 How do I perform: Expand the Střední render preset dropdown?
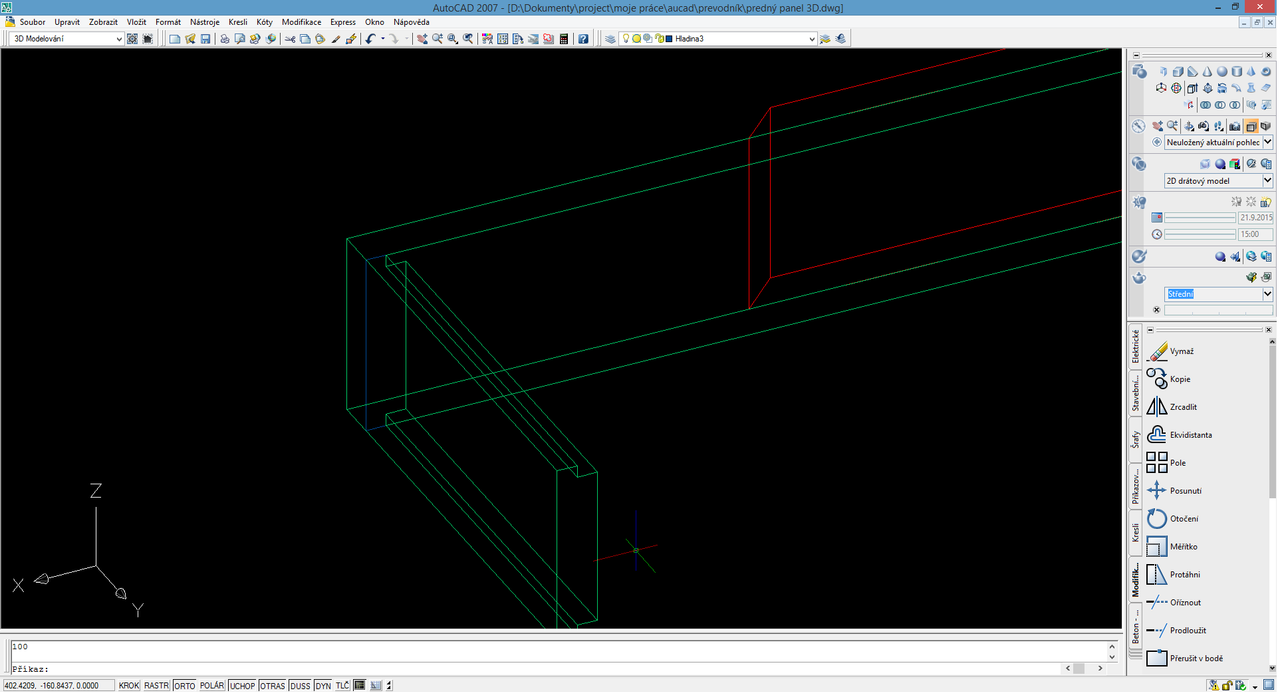1219,294
